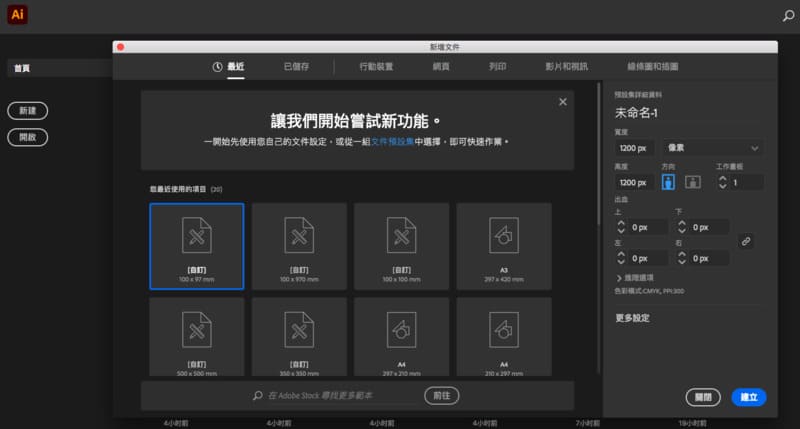The image size is (800, 429).
Task: Switch to the 已儲存 tab
Action: 296,67
